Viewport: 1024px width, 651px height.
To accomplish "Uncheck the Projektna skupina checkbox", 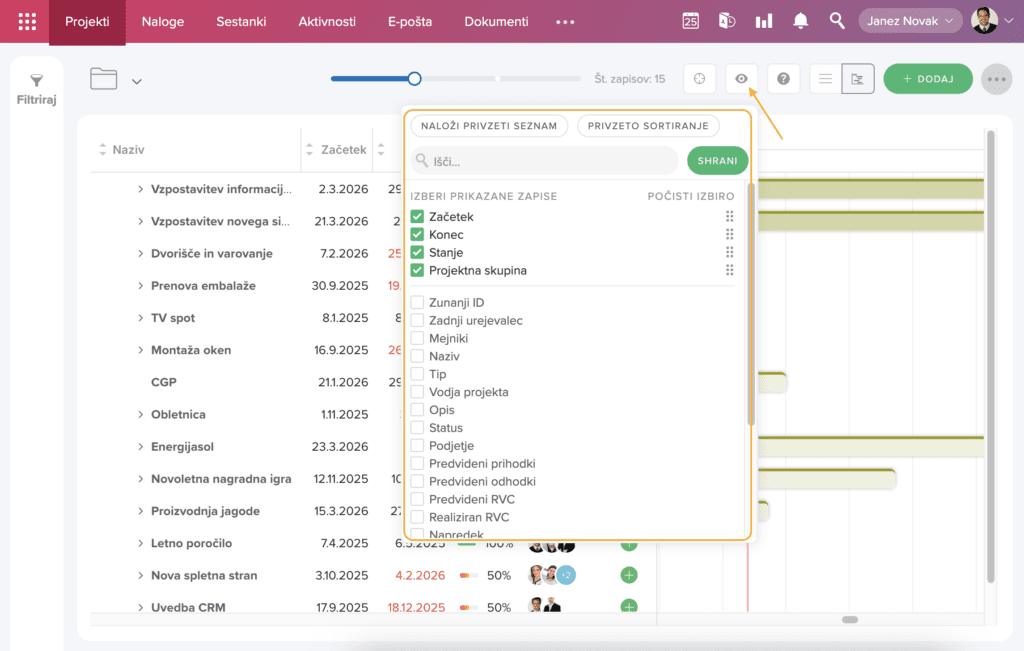I will pyautogui.click(x=418, y=271).
